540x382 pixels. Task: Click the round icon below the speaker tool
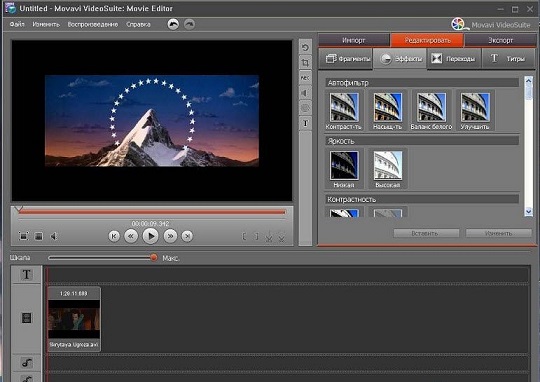305,108
